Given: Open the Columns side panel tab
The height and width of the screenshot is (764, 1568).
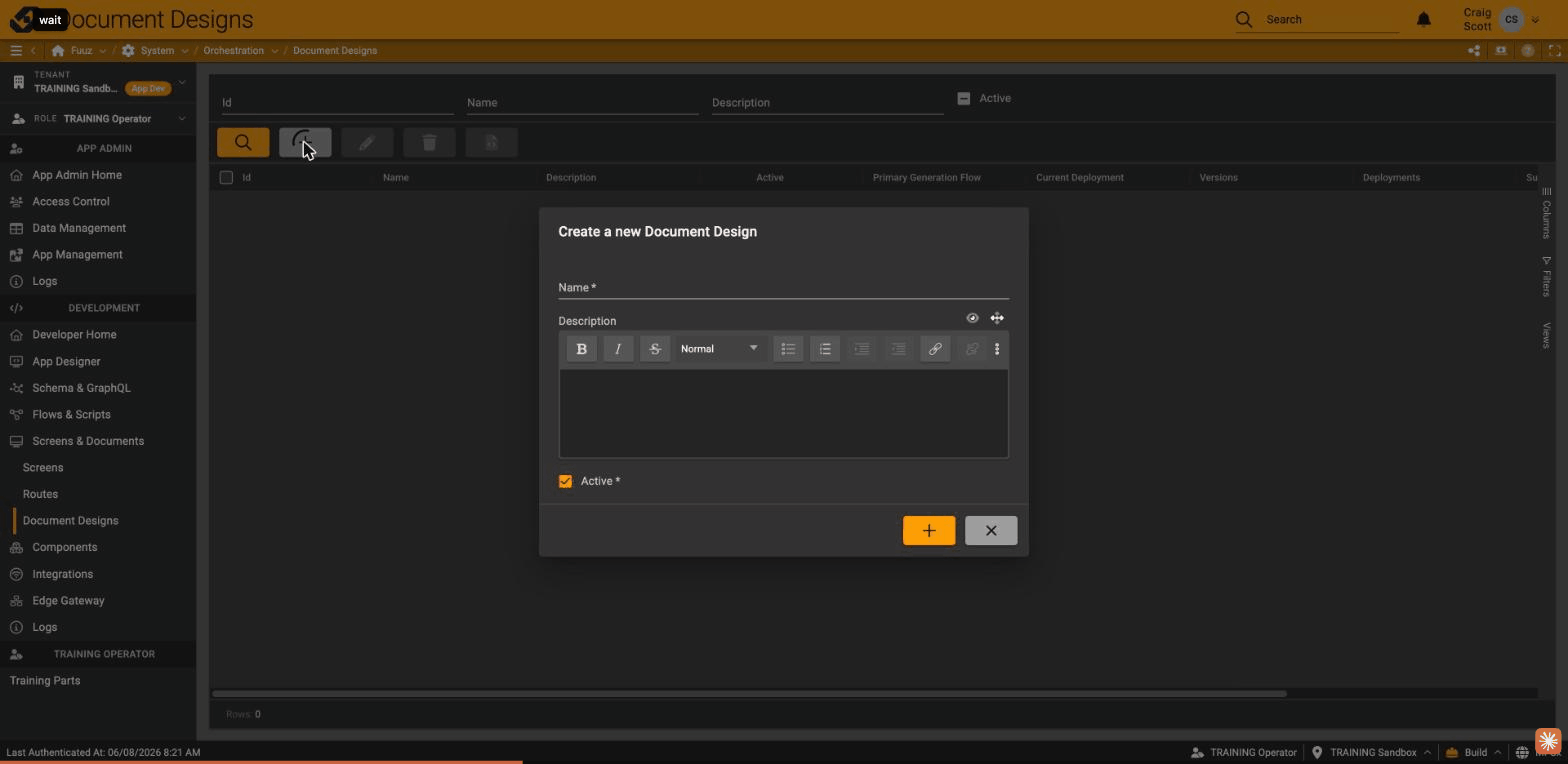Looking at the screenshot, I should (1546, 212).
